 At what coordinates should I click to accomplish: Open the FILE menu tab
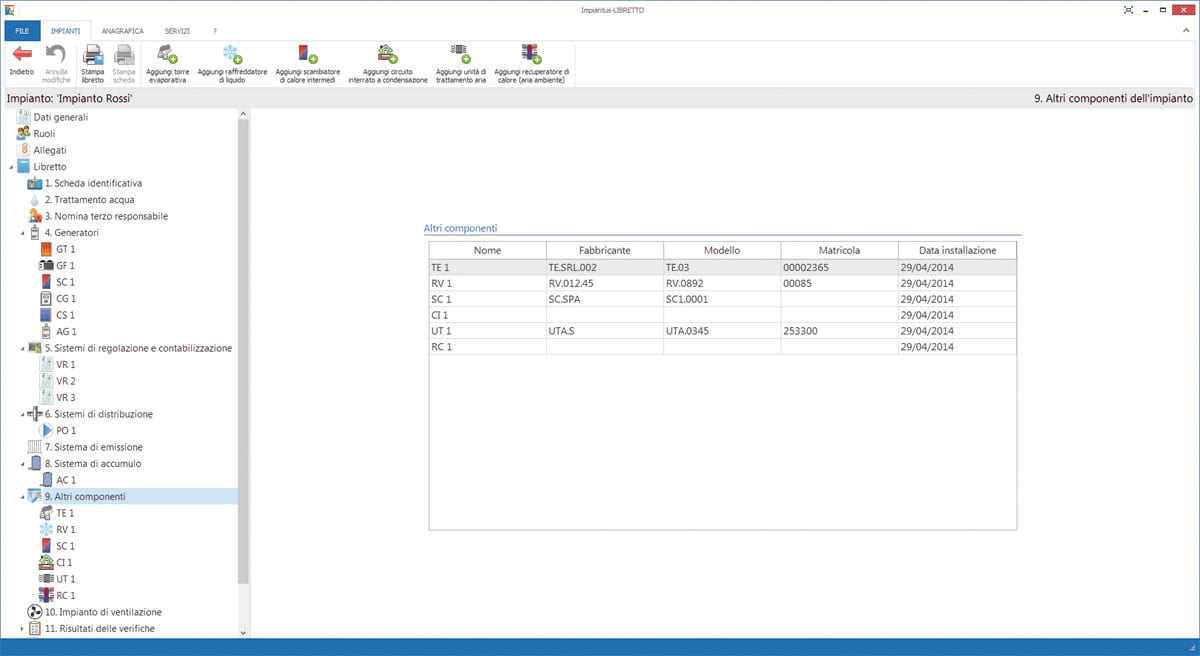[x=22, y=31]
